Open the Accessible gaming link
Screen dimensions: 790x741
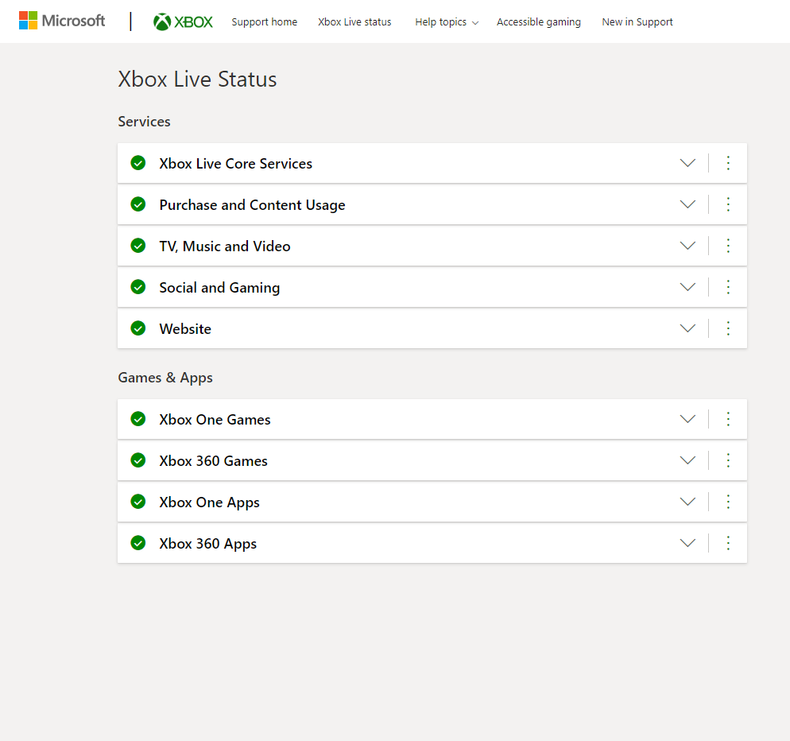(x=538, y=22)
